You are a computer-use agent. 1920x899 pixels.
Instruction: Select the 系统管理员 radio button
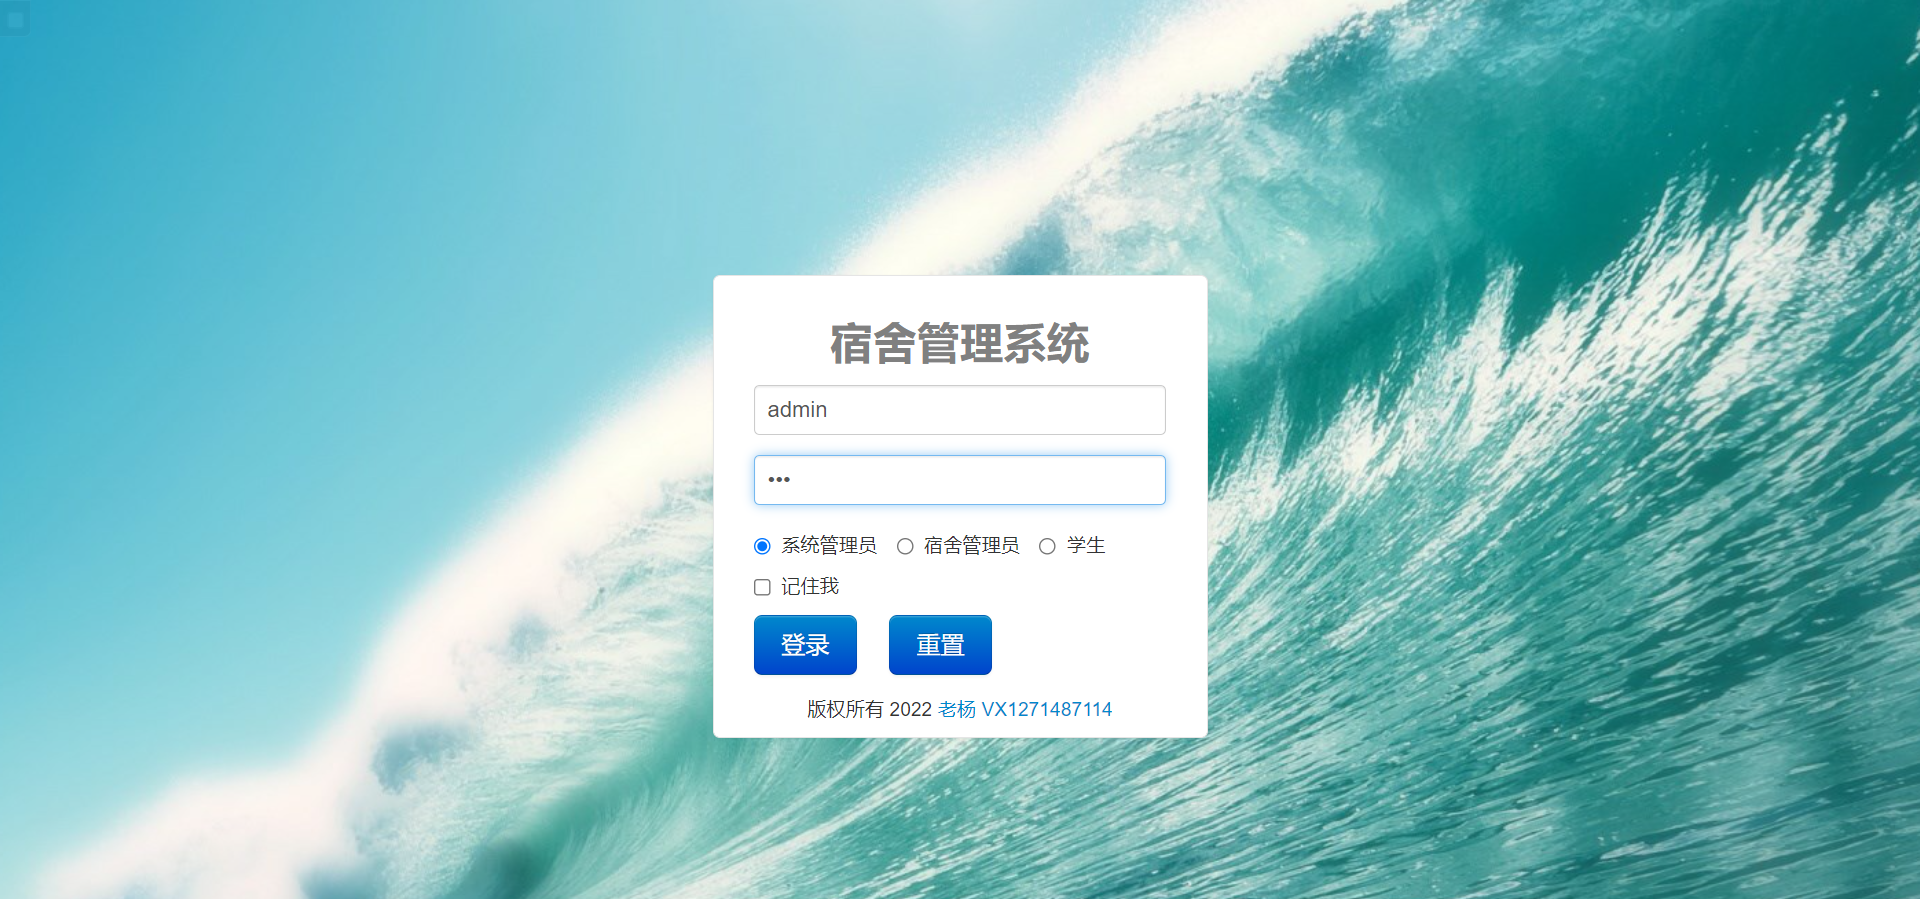point(762,546)
